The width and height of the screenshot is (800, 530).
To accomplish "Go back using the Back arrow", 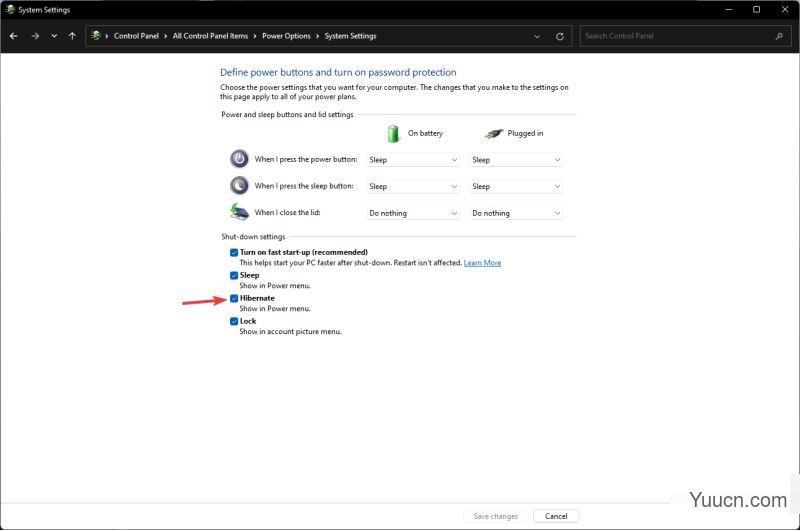I will [14, 36].
